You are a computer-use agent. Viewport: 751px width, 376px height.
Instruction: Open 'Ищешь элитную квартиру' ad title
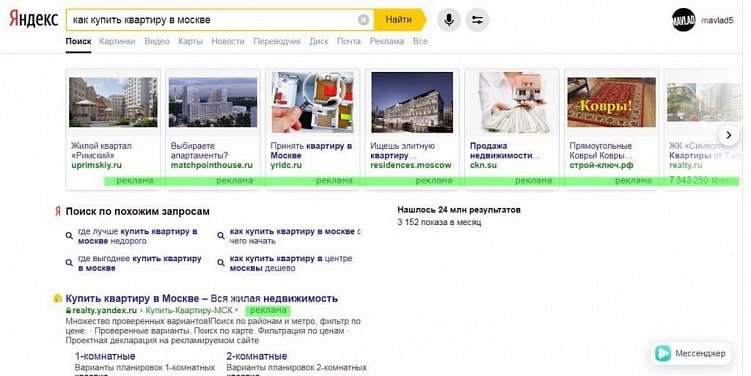coord(402,150)
